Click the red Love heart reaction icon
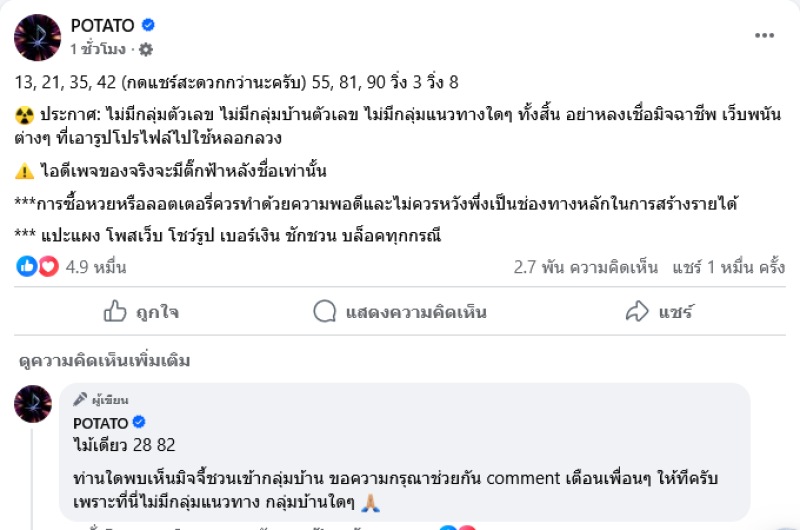The image size is (800, 530). tap(48, 267)
